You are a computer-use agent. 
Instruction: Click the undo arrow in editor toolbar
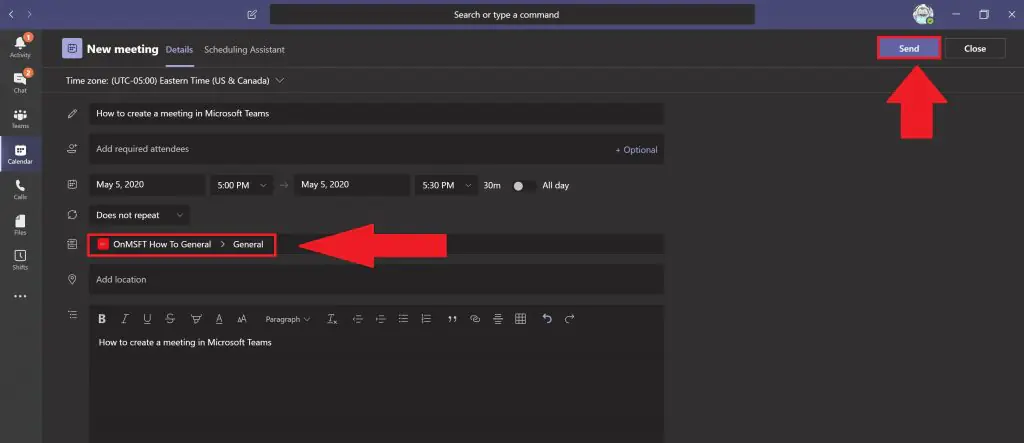[546, 319]
